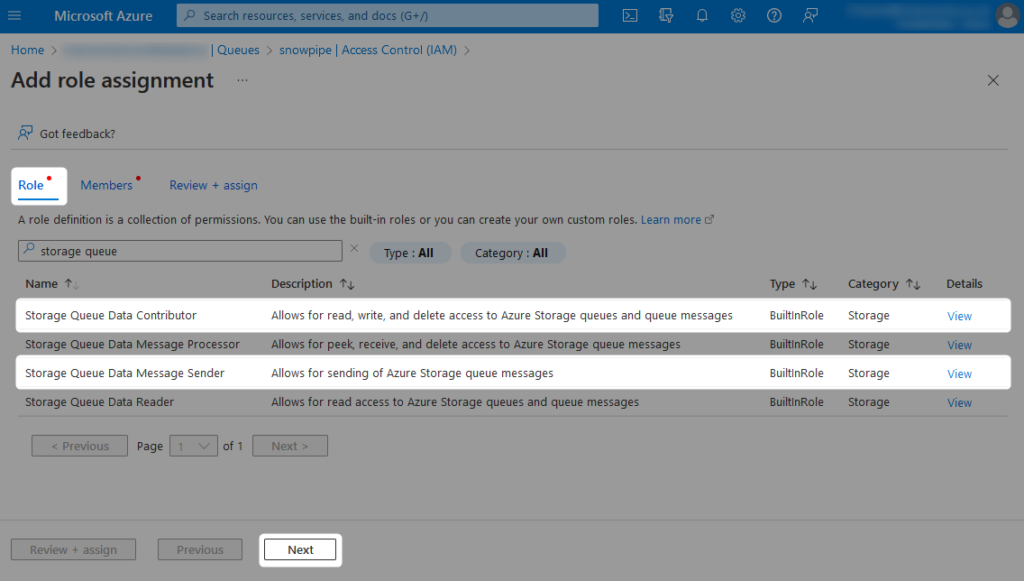
Task: Open the notifications bell
Action: [702, 15]
